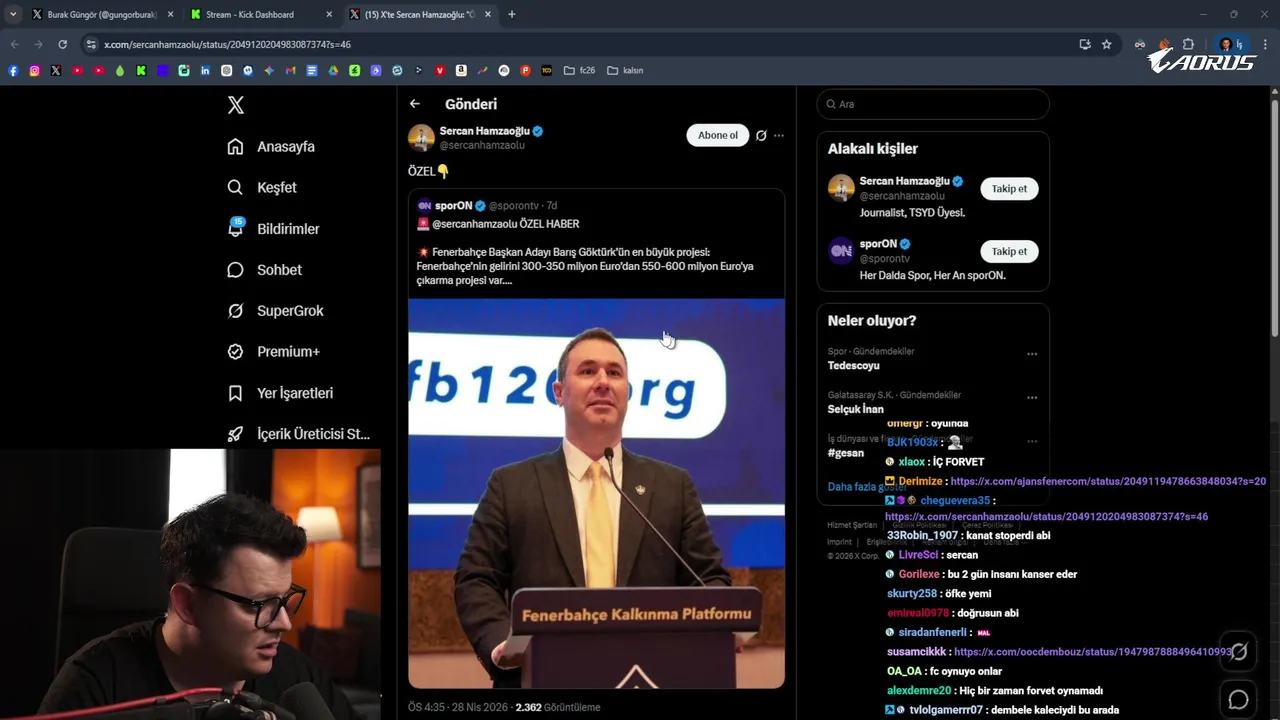Click Sercan Hamzaoğlu avatar in post header

(x=421, y=137)
